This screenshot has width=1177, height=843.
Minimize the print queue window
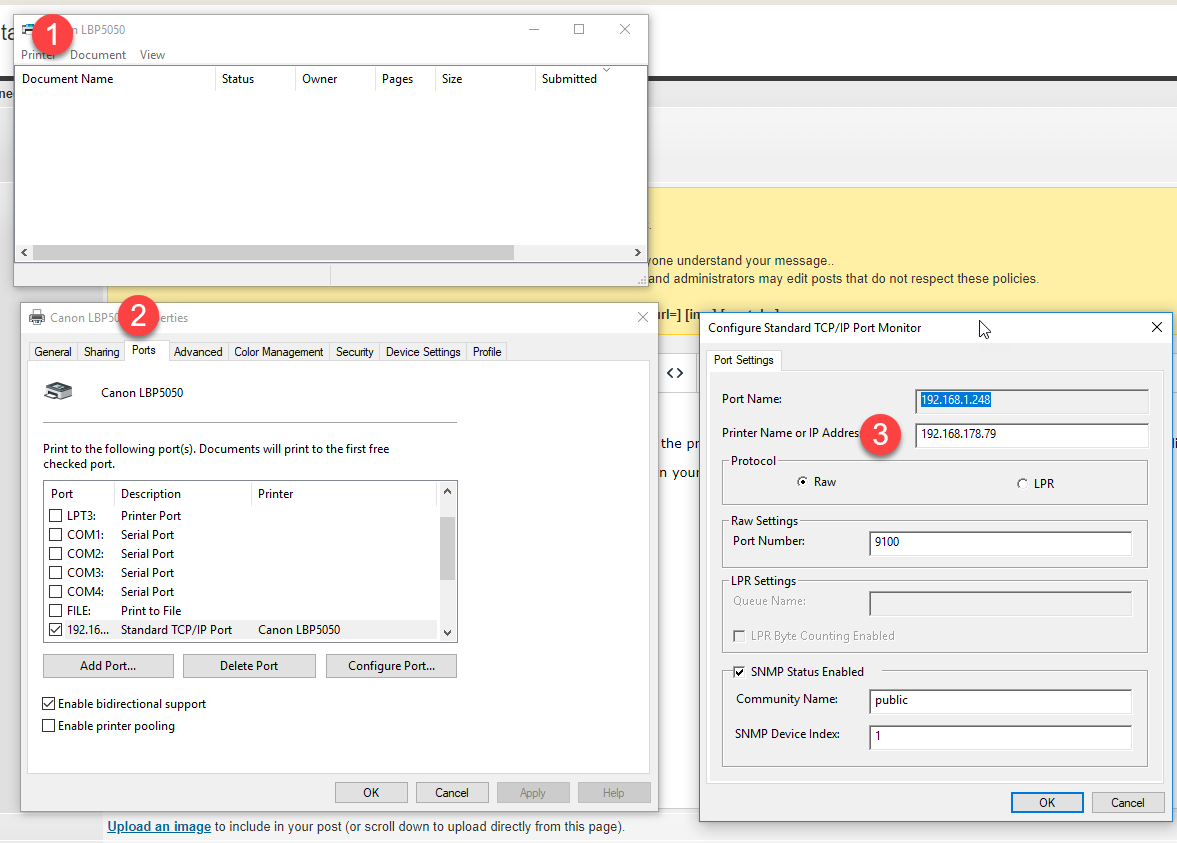(x=534, y=29)
